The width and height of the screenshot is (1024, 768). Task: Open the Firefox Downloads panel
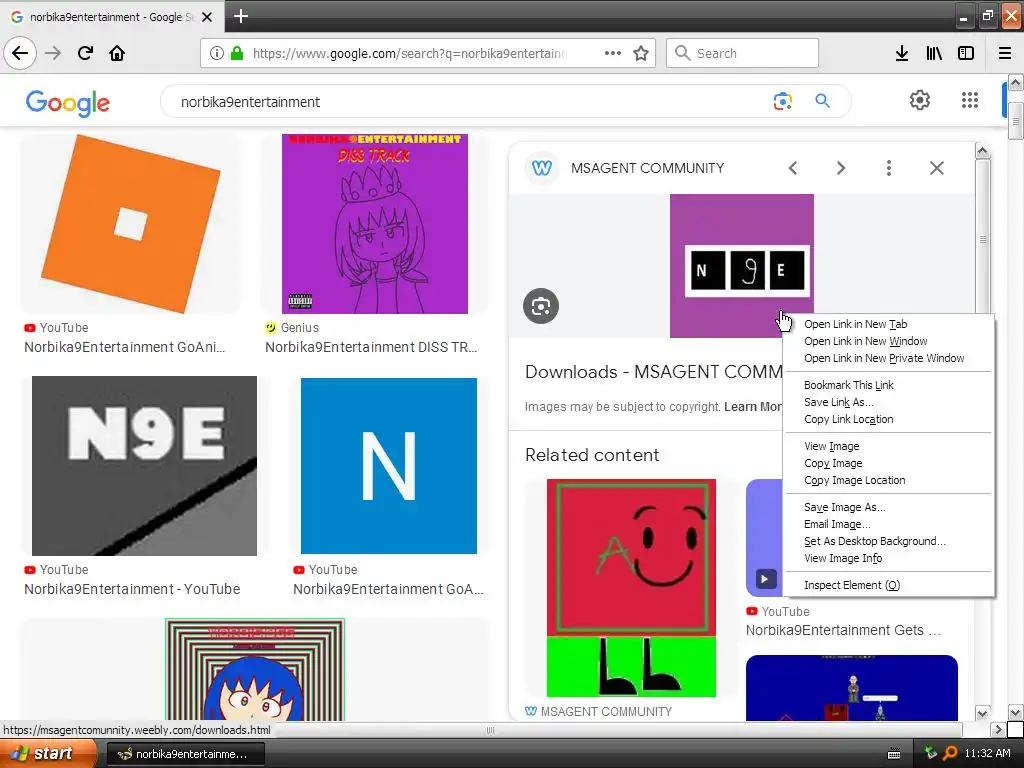tap(902, 53)
